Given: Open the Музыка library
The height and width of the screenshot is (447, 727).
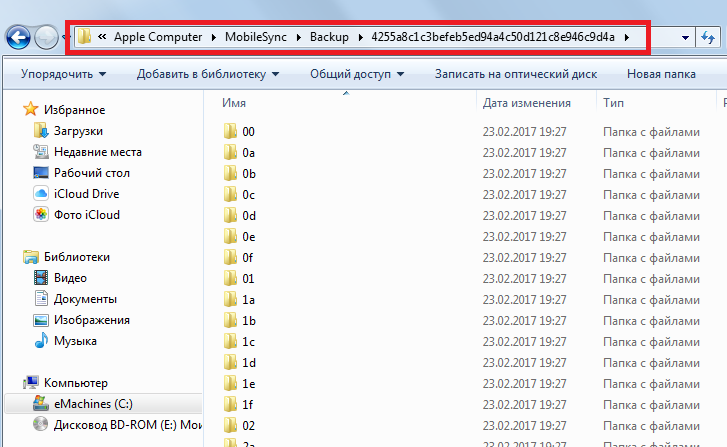Looking at the screenshot, I should [x=75, y=341].
